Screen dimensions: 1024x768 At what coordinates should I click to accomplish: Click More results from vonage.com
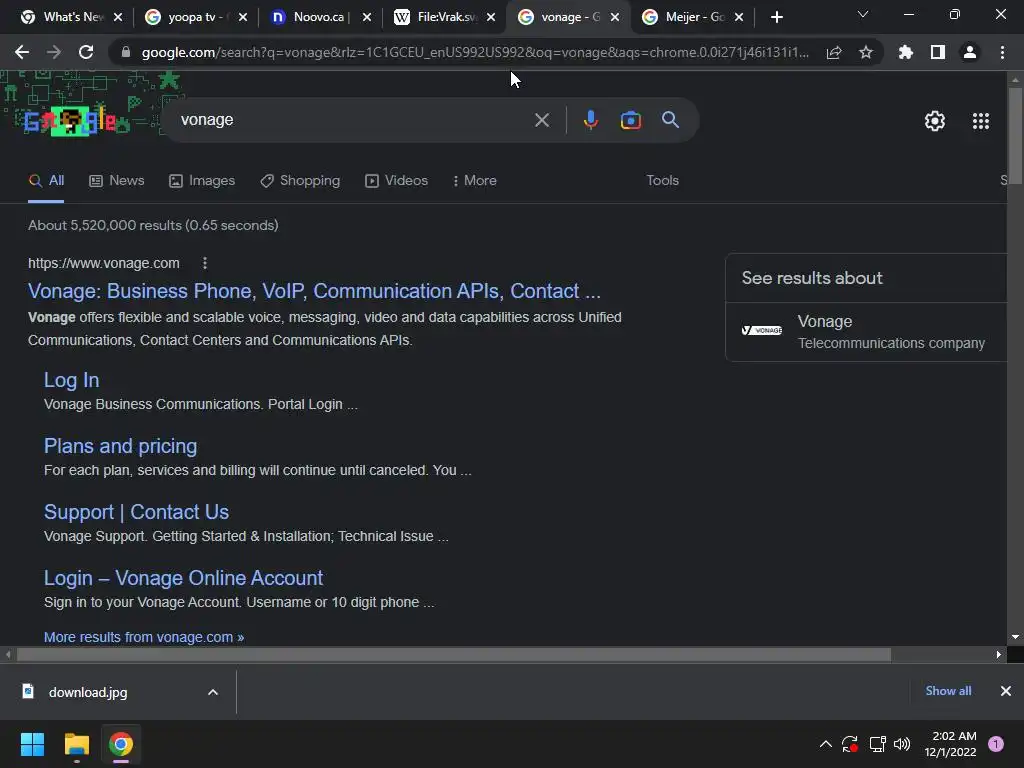[x=144, y=637]
